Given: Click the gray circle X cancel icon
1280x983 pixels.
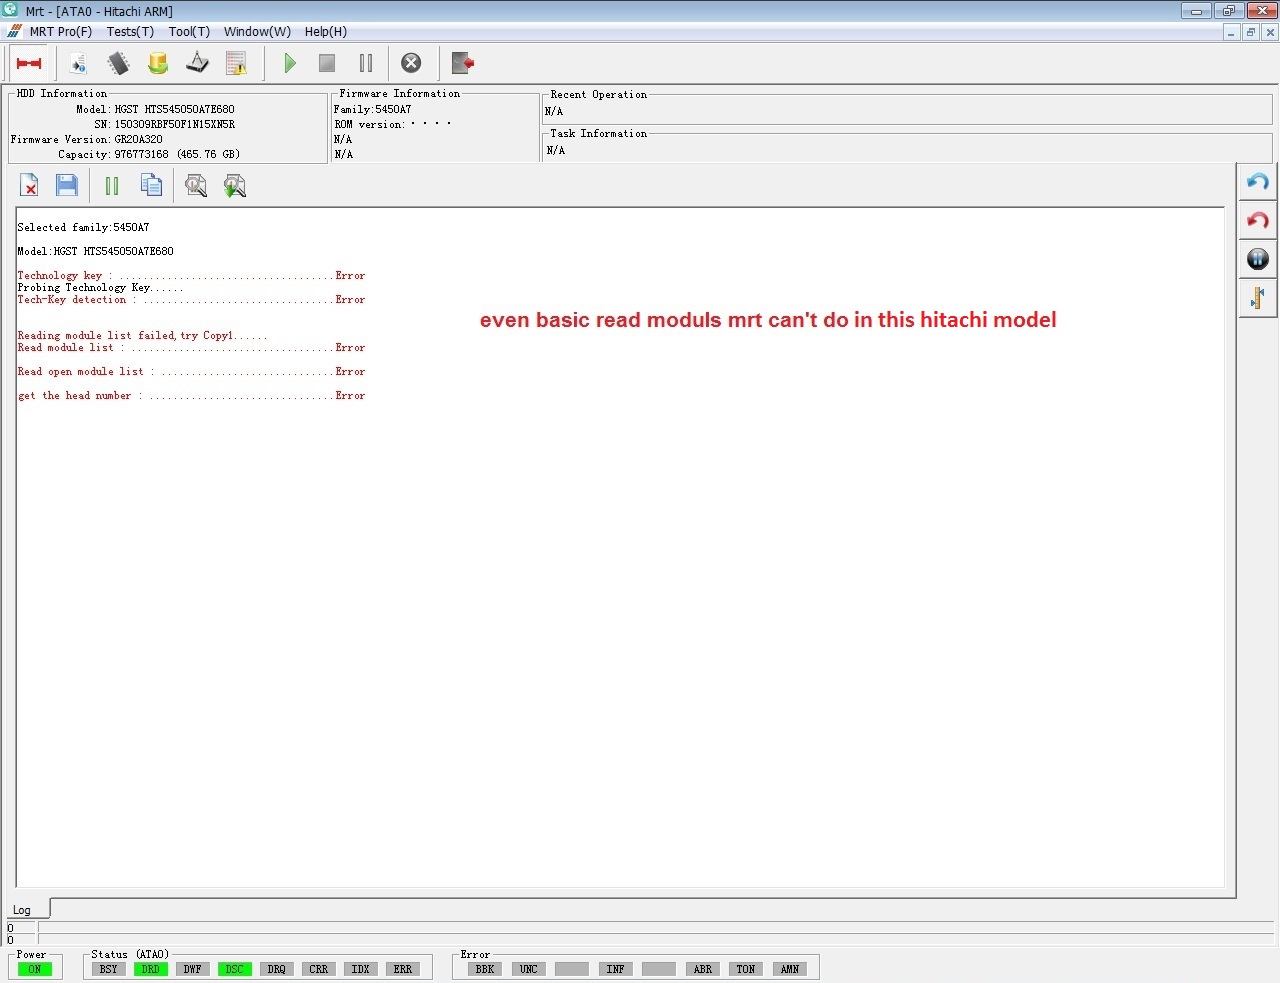Looking at the screenshot, I should 411,63.
